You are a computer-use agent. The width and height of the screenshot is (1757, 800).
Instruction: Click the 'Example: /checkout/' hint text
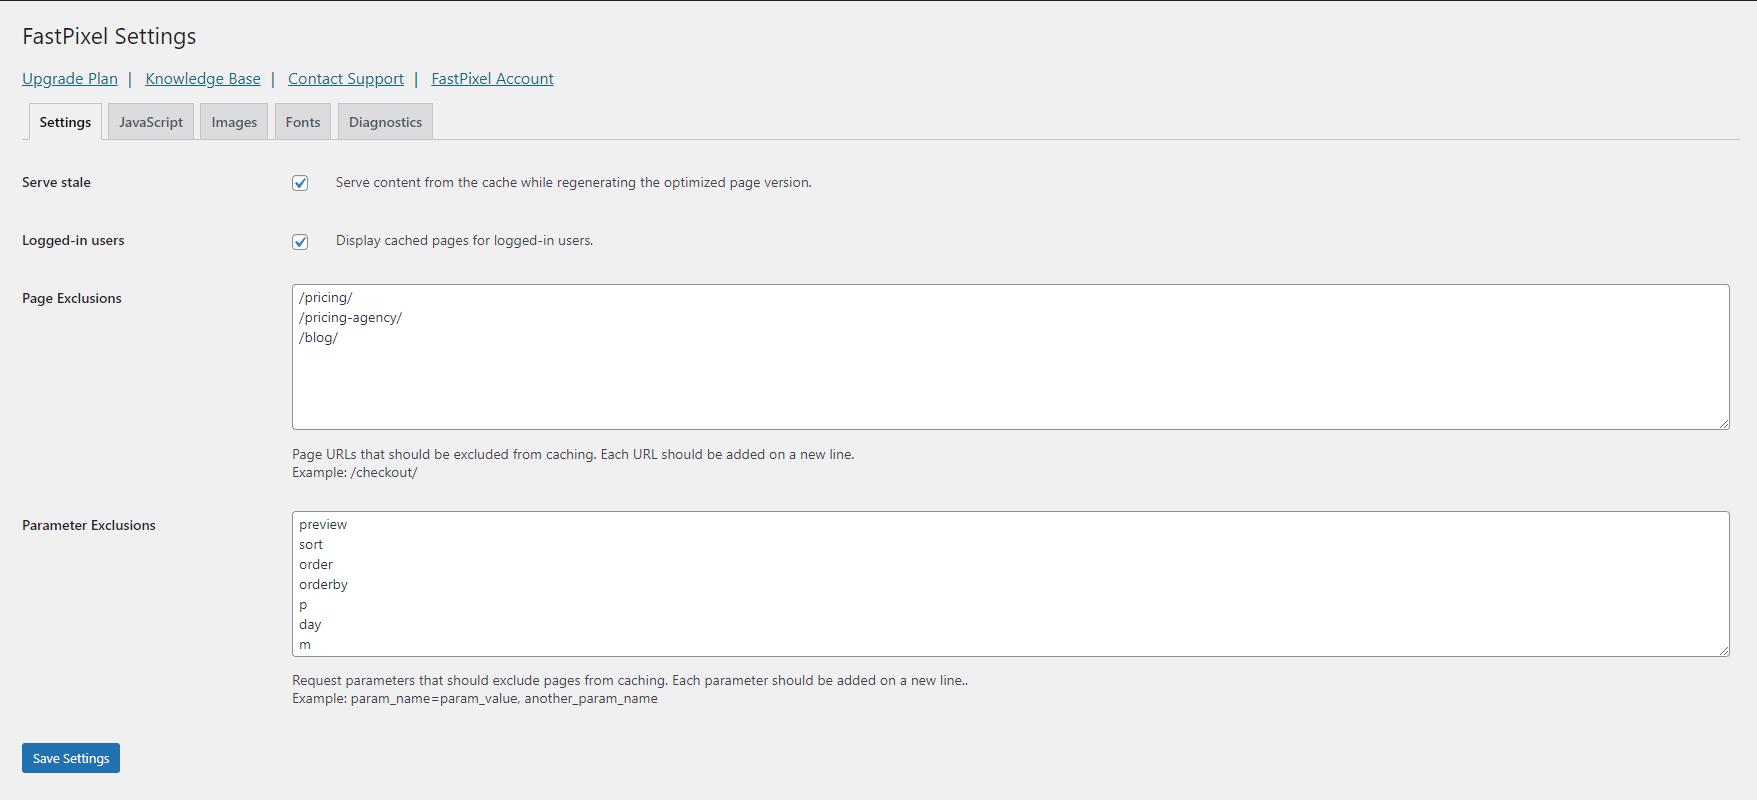pyautogui.click(x=355, y=473)
